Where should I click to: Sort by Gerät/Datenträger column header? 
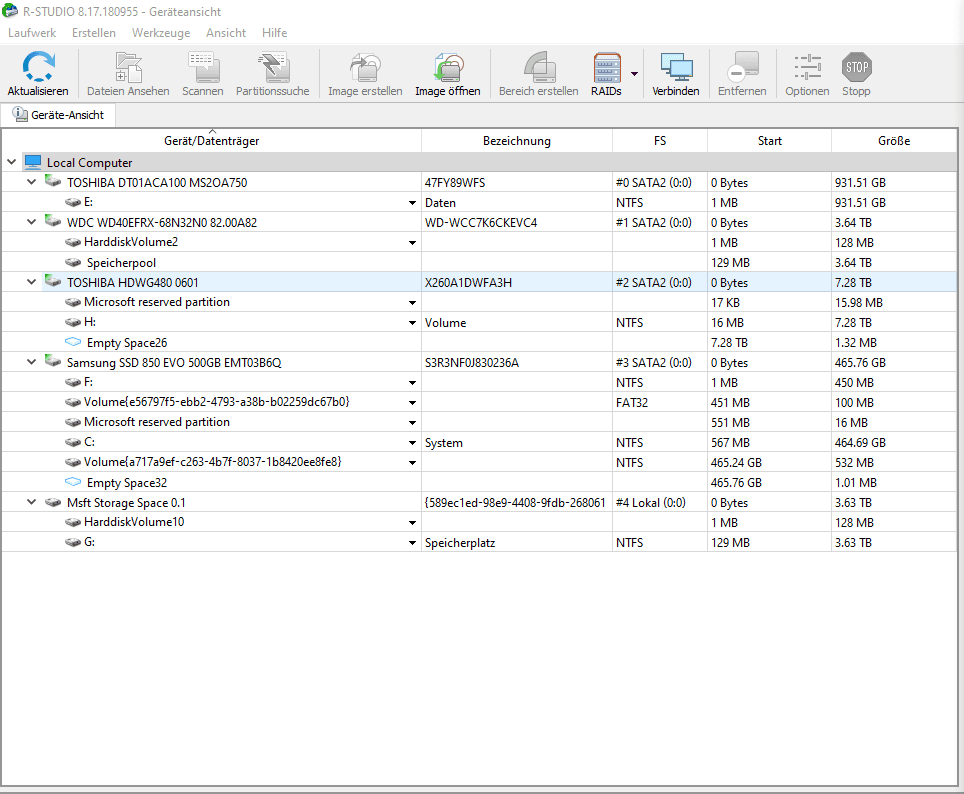(x=211, y=141)
